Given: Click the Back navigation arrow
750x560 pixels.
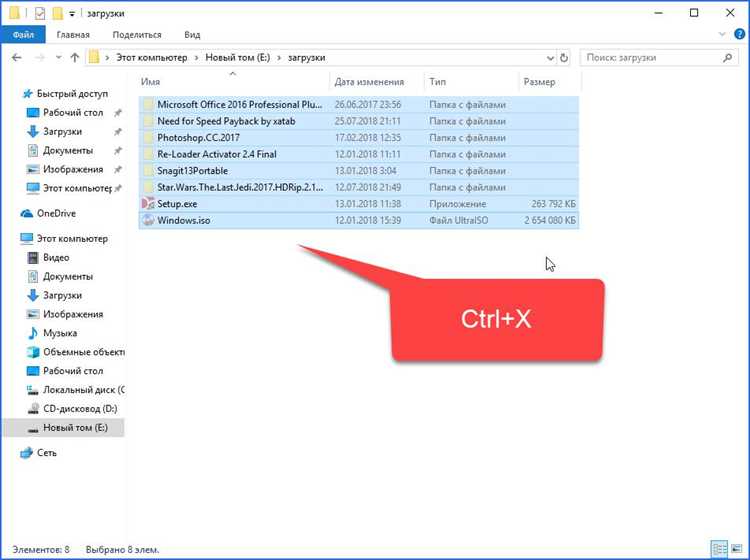Looking at the screenshot, I should pos(17,58).
